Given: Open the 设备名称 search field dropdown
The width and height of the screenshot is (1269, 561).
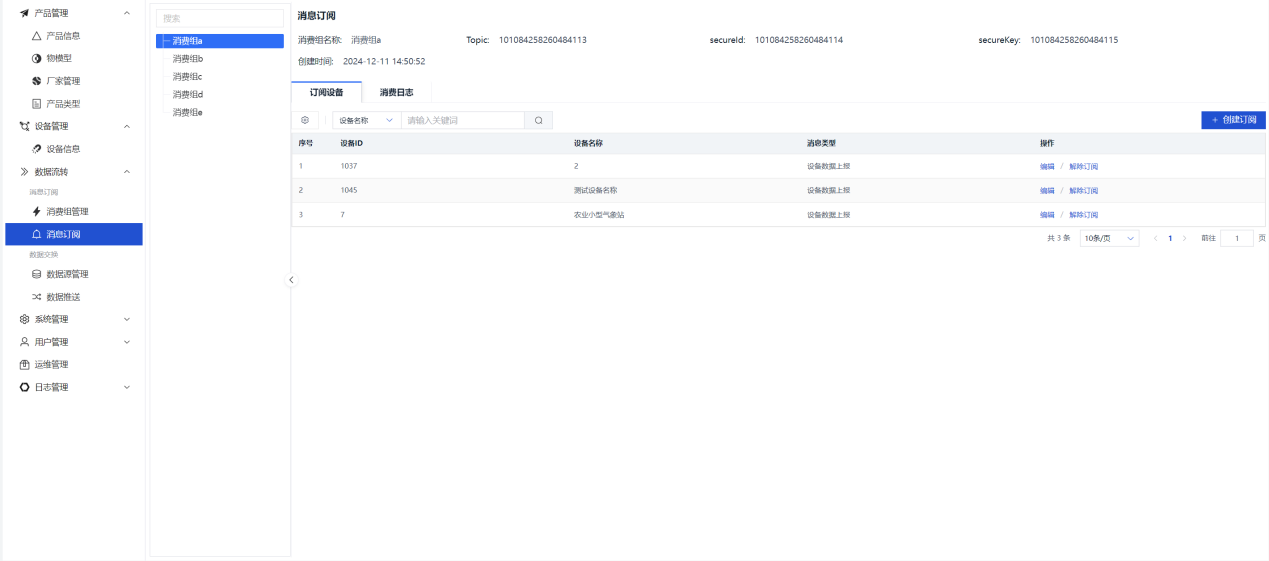Looking at the screenshot, I should pos(366,120).
